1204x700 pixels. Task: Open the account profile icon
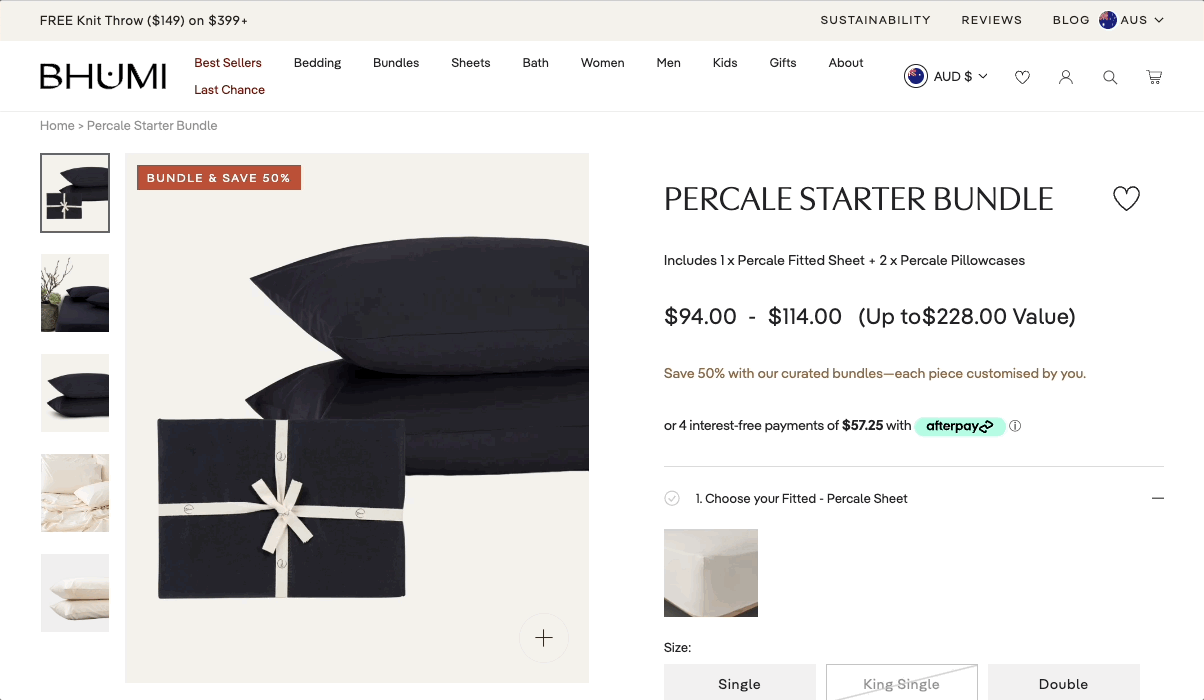click(x=1066, y=77)
